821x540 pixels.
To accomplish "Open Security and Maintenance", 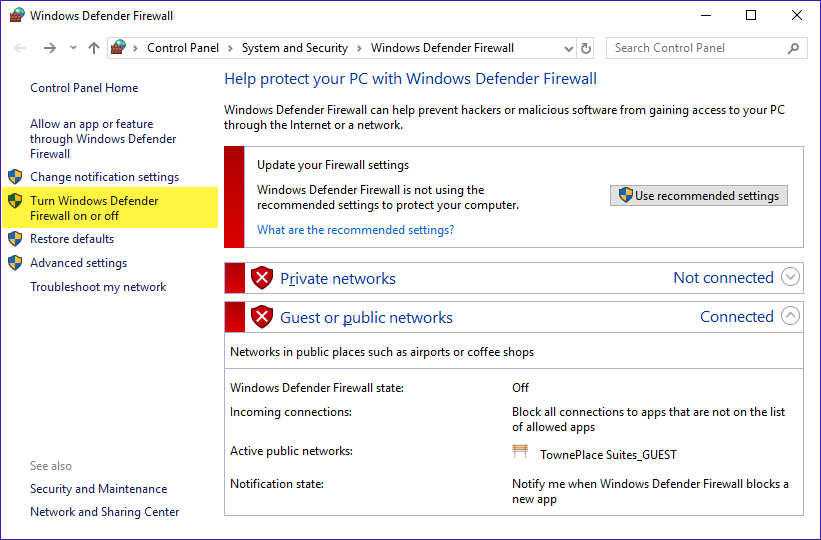I will coord(98,489).
